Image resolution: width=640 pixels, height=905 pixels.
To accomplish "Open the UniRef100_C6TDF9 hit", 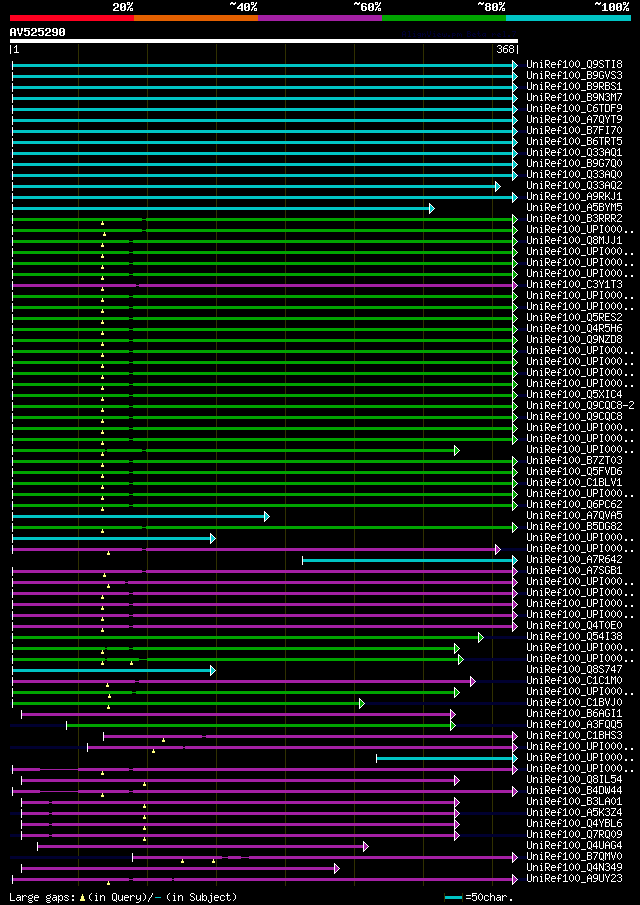I will click(x=574, y=108).
